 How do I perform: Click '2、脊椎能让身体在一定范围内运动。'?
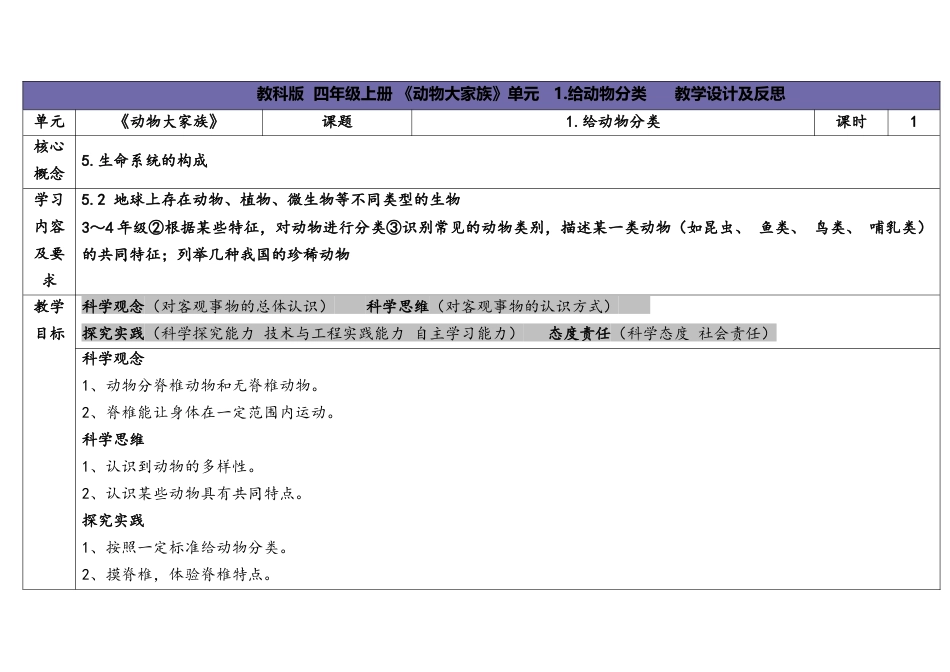(x=209, y=413)
